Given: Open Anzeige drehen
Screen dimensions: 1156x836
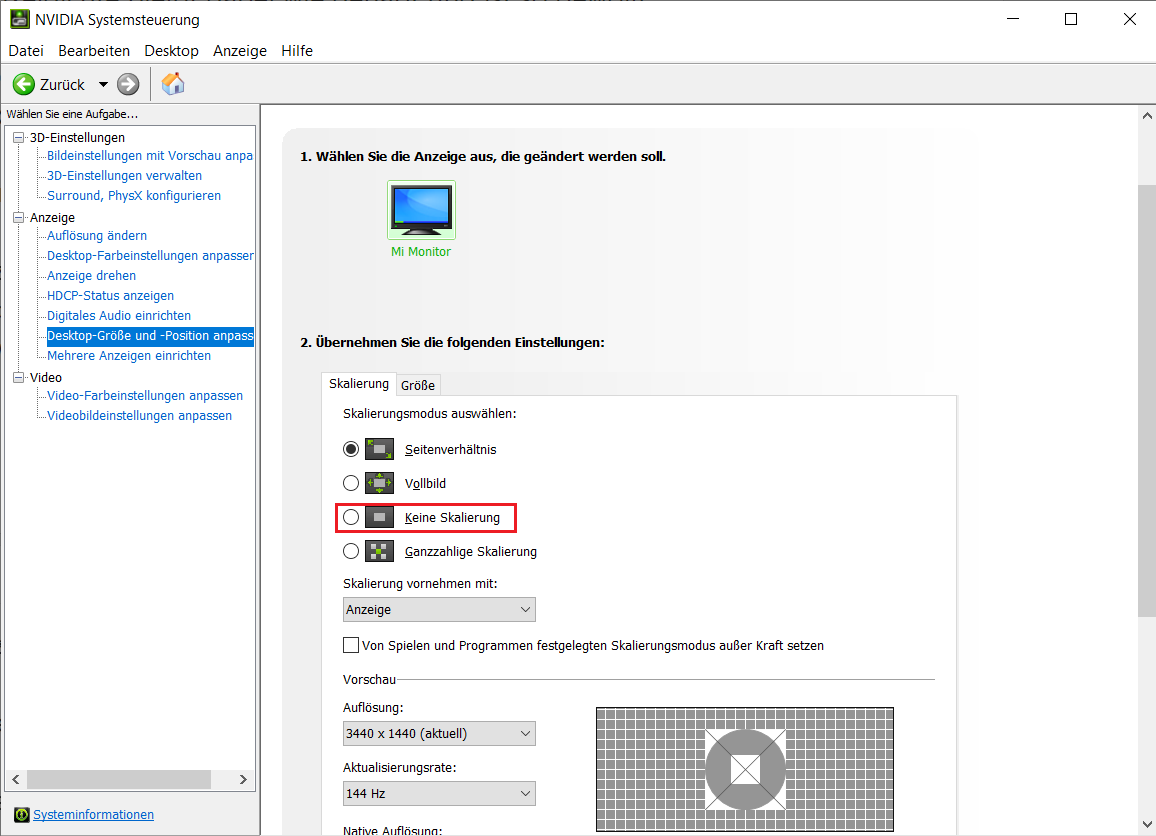Looking at the screenshot, I should pos(91,275).
